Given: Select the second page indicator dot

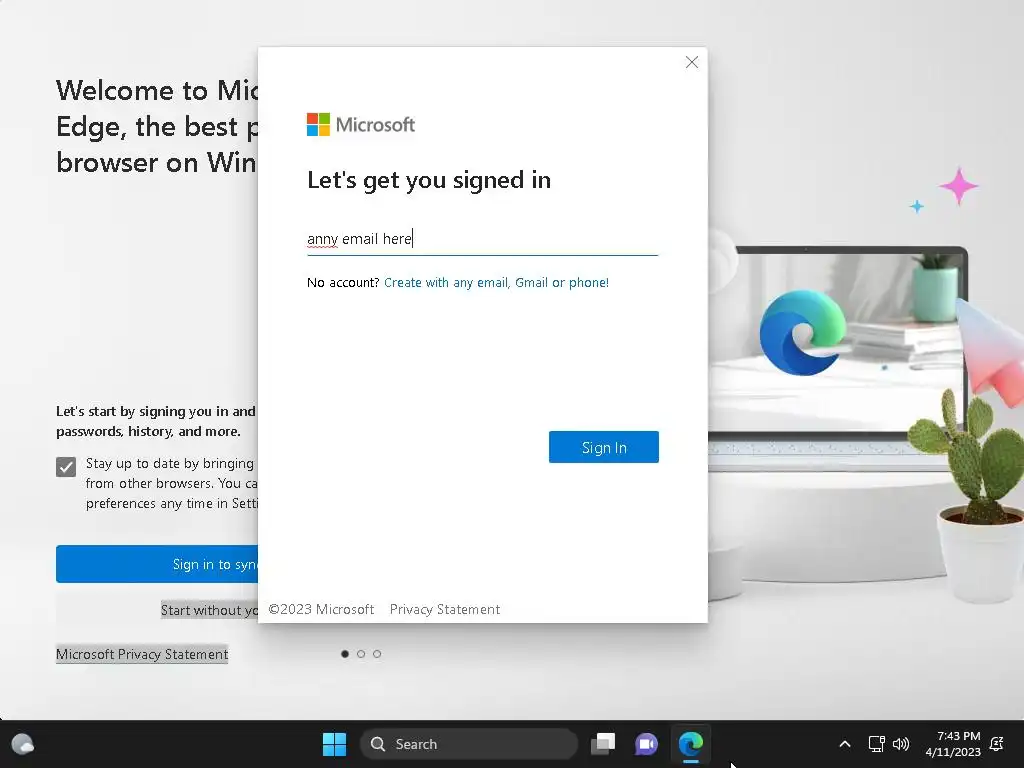Looking at the screenshot, I should point(360,654).
